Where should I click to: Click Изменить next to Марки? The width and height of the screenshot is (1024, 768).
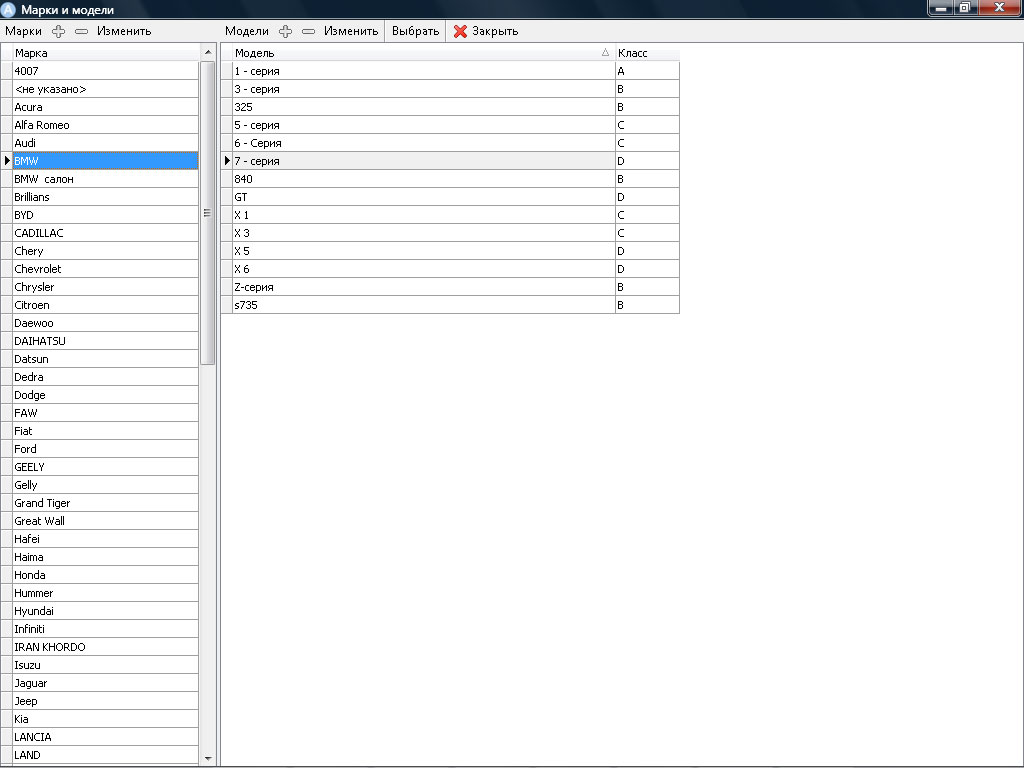(x=124, y=31)
